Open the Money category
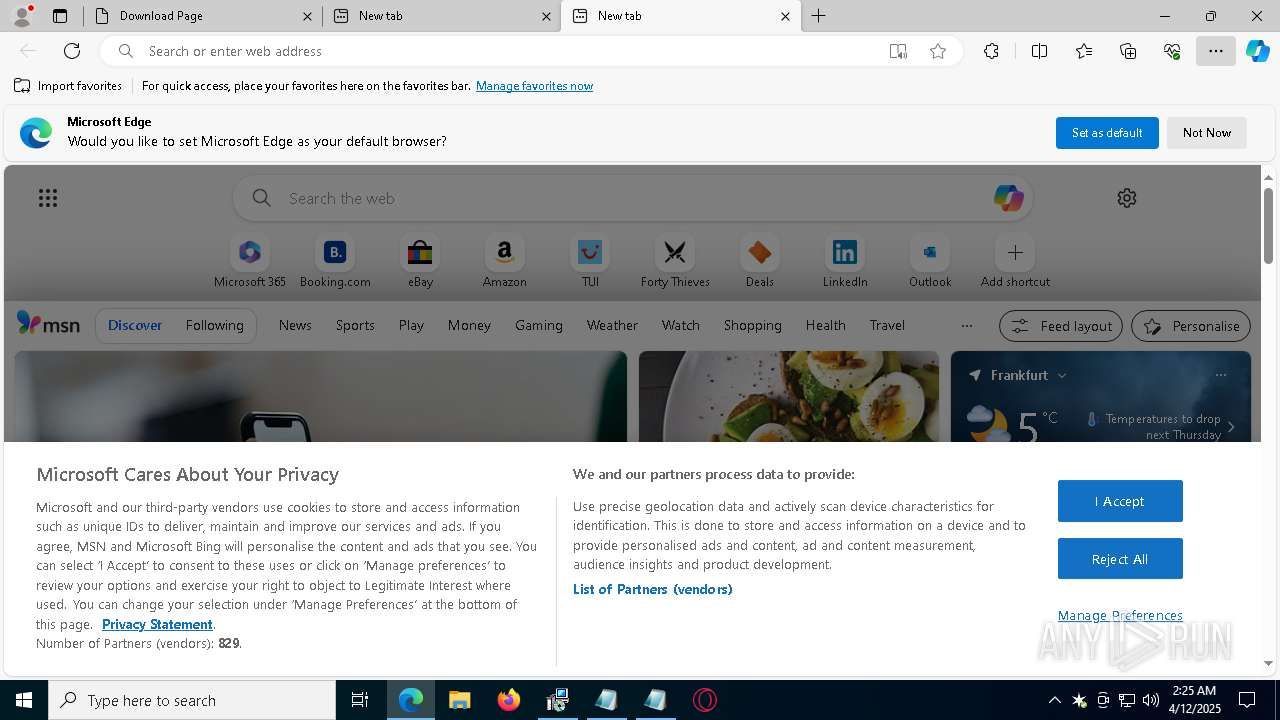This screenshot has height=720, width=1280. tap(469, 325)
